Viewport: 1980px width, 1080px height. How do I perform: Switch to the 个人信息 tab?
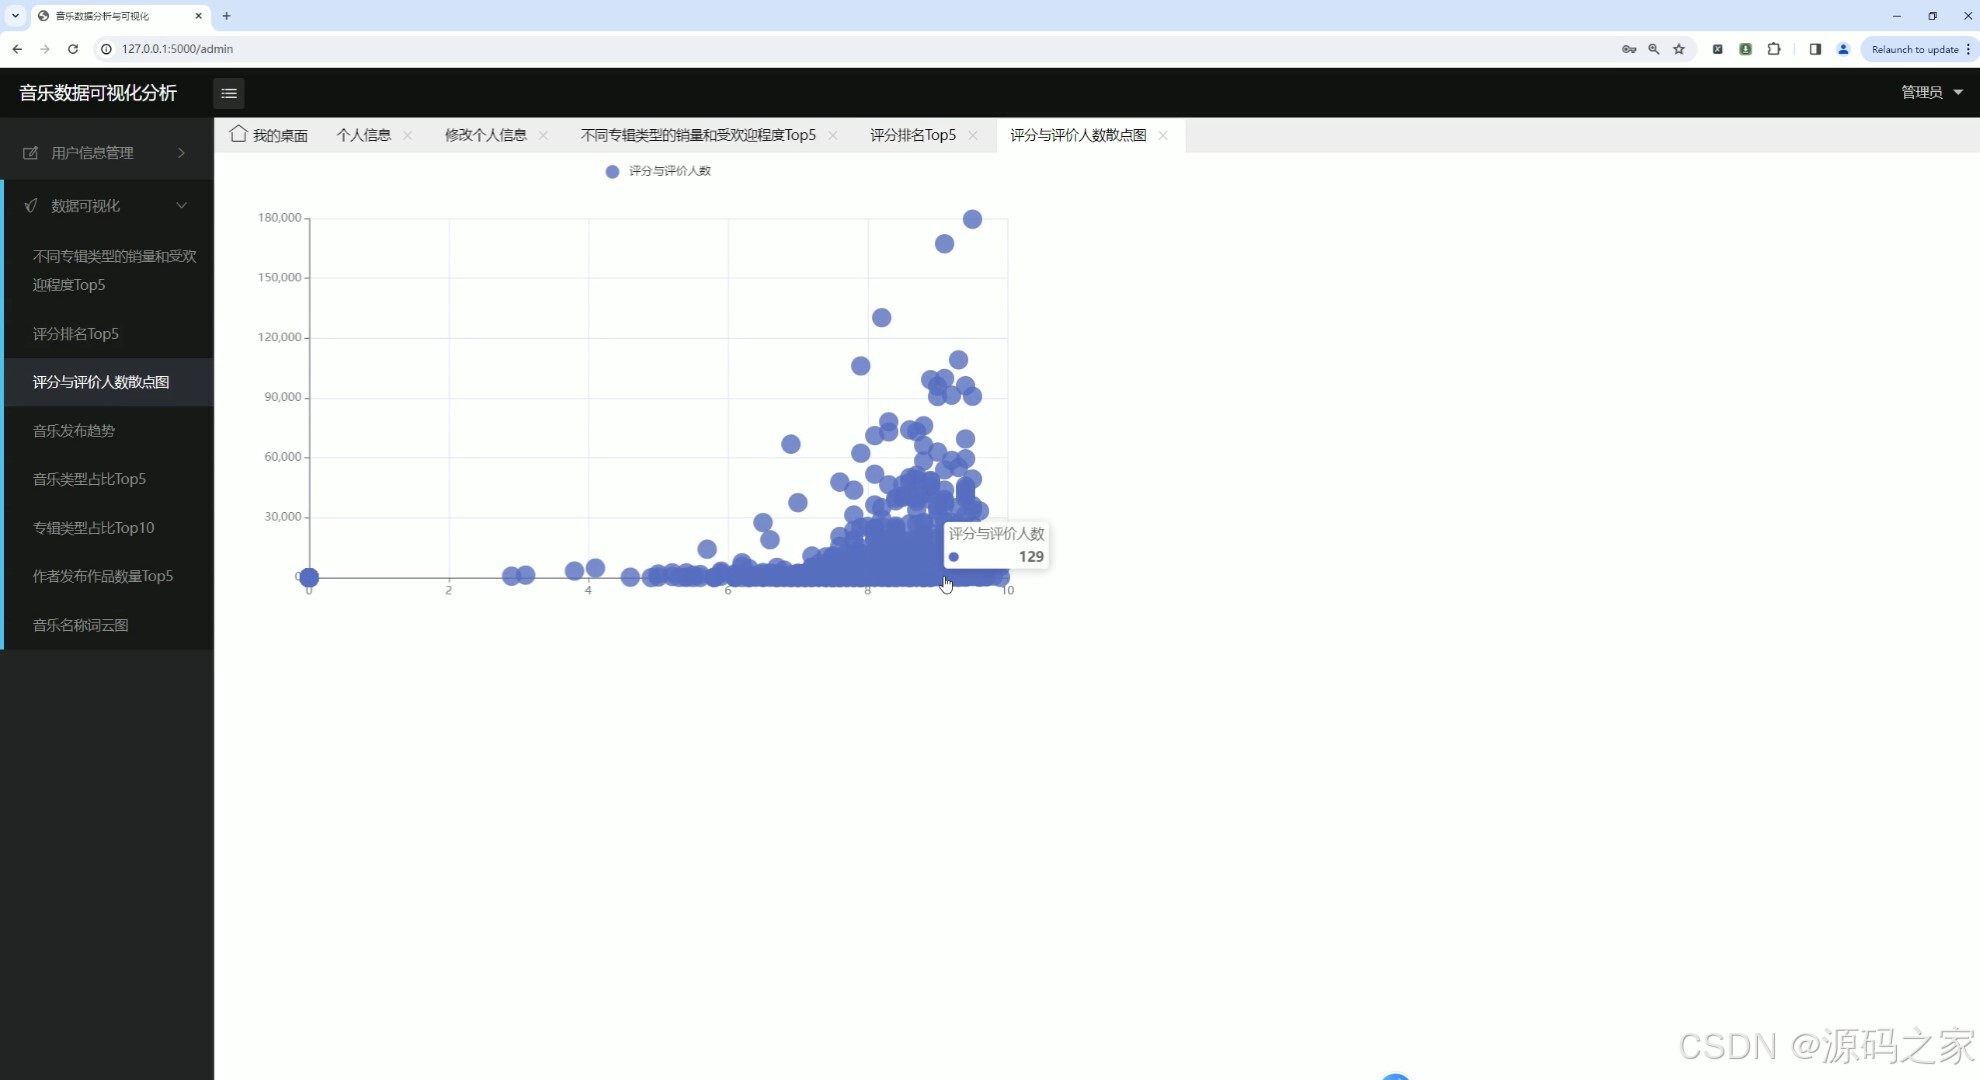coord(363,135)
